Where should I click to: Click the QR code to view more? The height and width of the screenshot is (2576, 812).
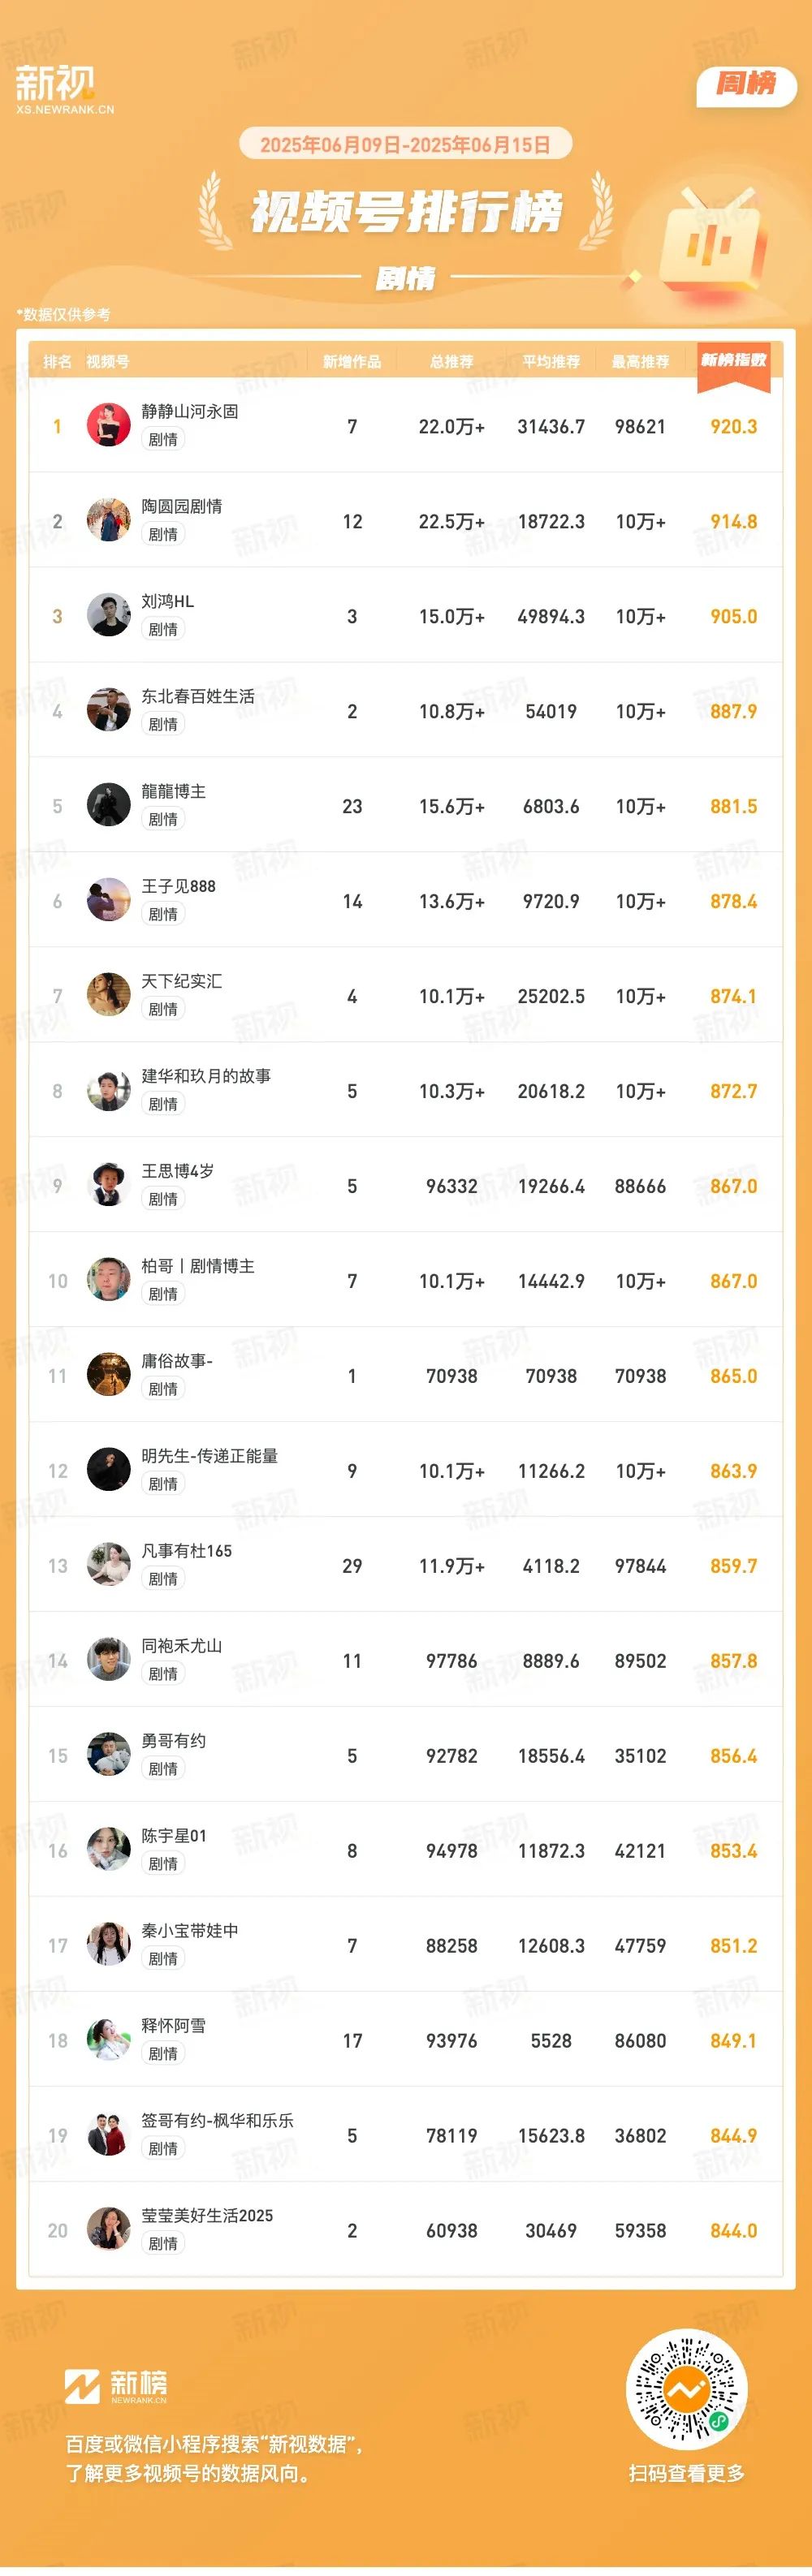686,2391
